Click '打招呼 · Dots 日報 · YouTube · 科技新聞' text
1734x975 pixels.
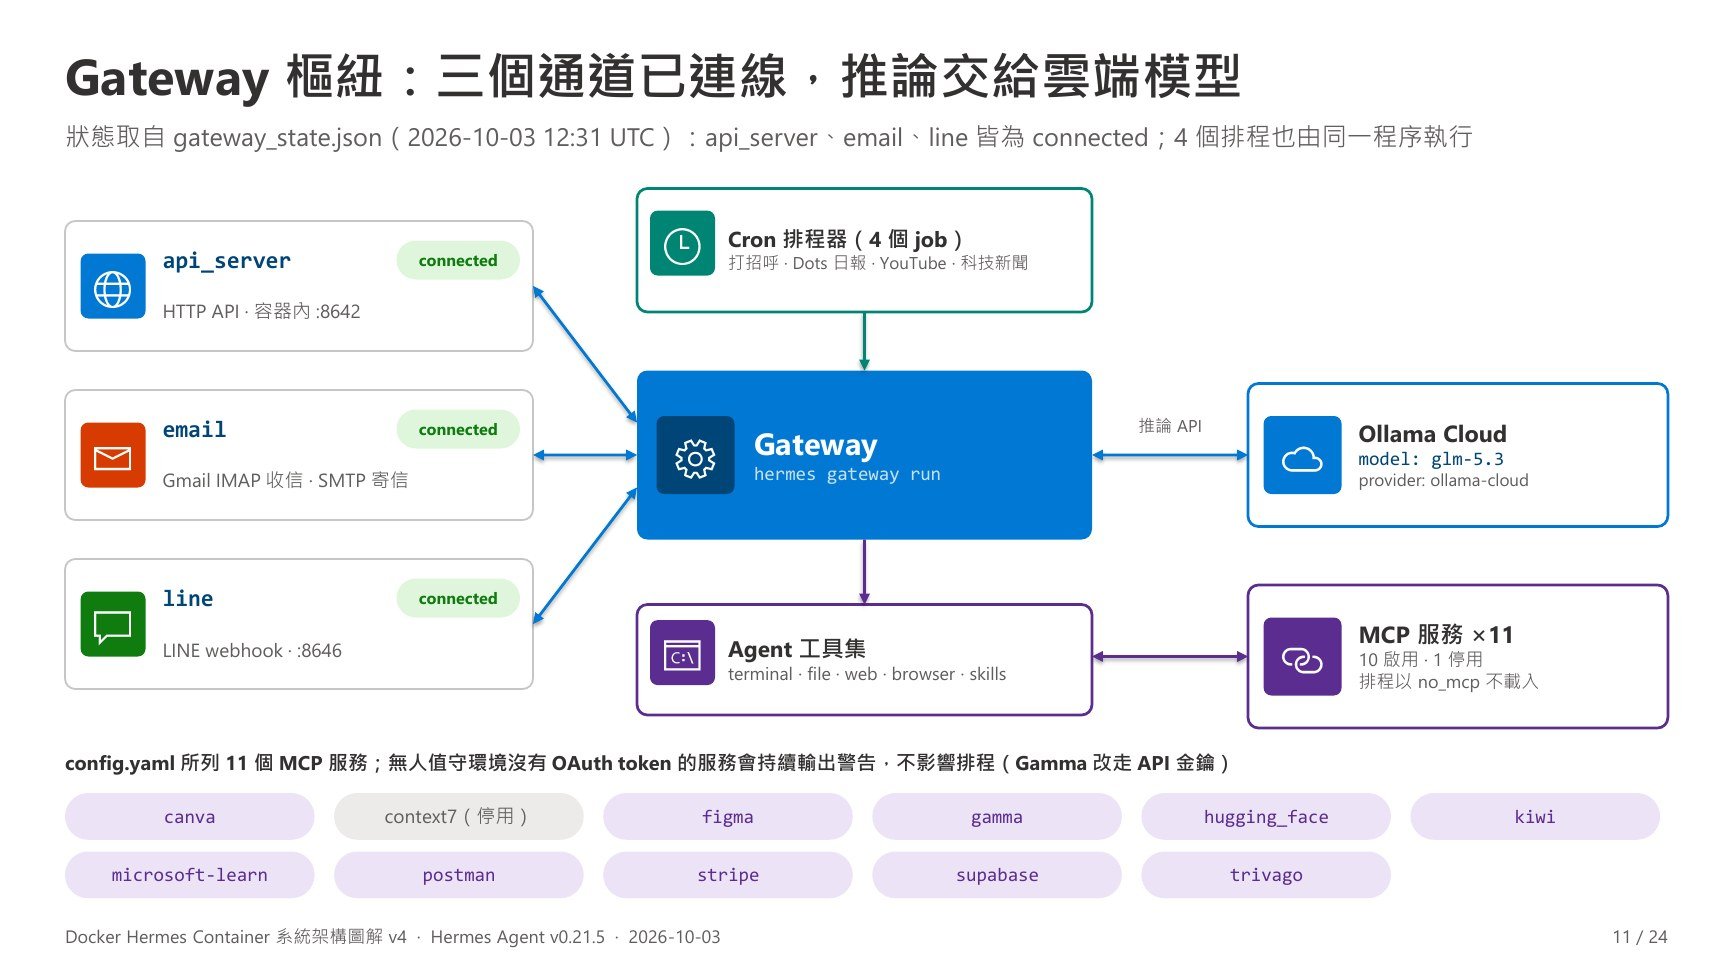[x=878, y=263]
